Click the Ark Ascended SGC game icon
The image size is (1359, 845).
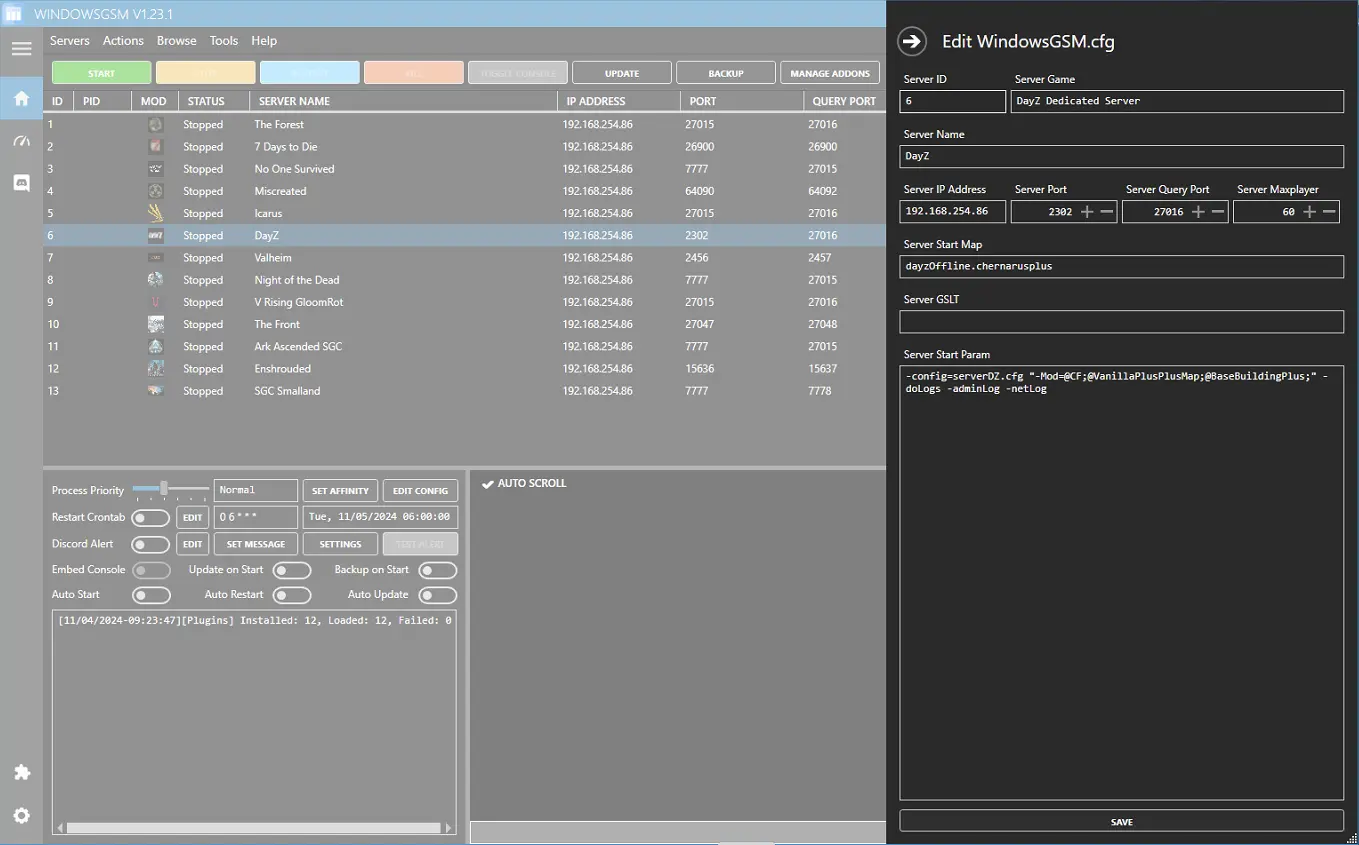[155, 346]
